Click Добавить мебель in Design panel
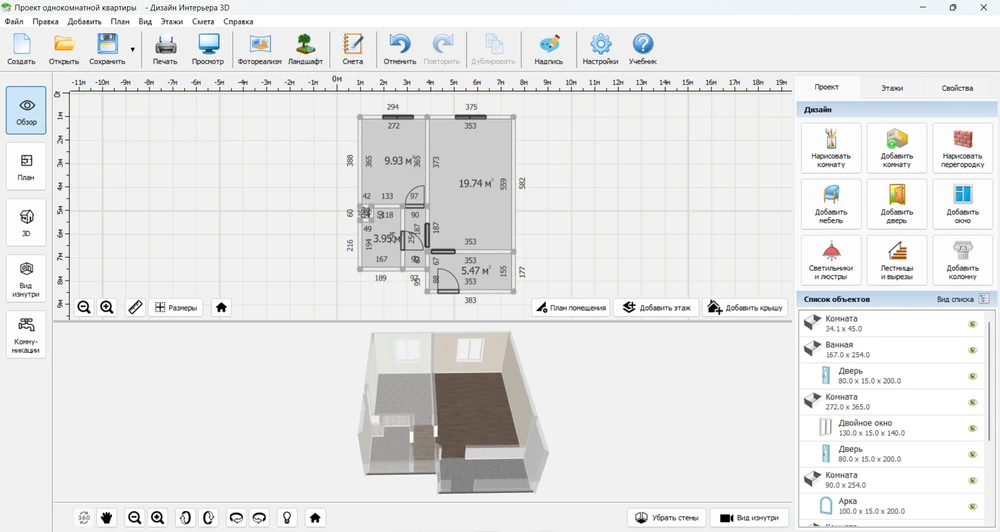The height and width of the screenshot is (532, 1000). [x=830, y=204]
